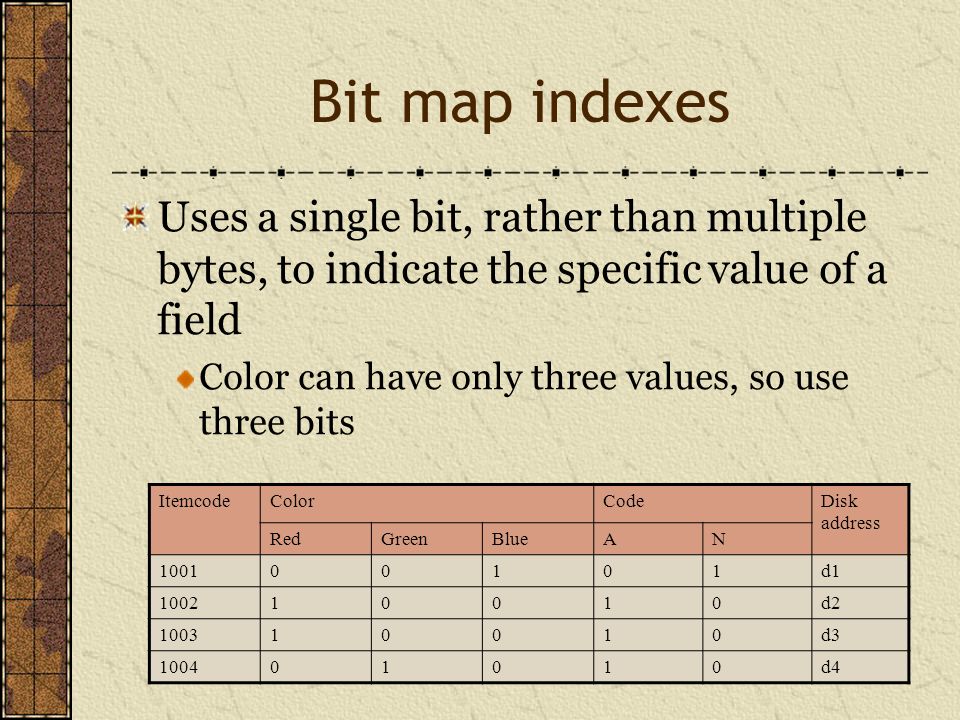Click the Code column header
The width and height of the screenshot is (960, 720).
[702, 504]
